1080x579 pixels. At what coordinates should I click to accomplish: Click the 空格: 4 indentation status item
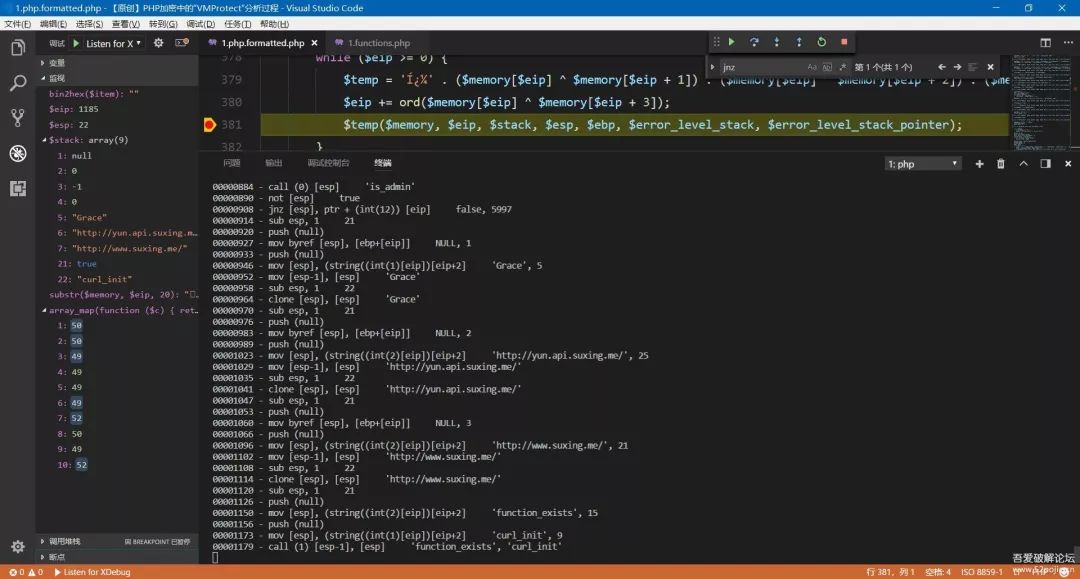(x=938, y=572)
